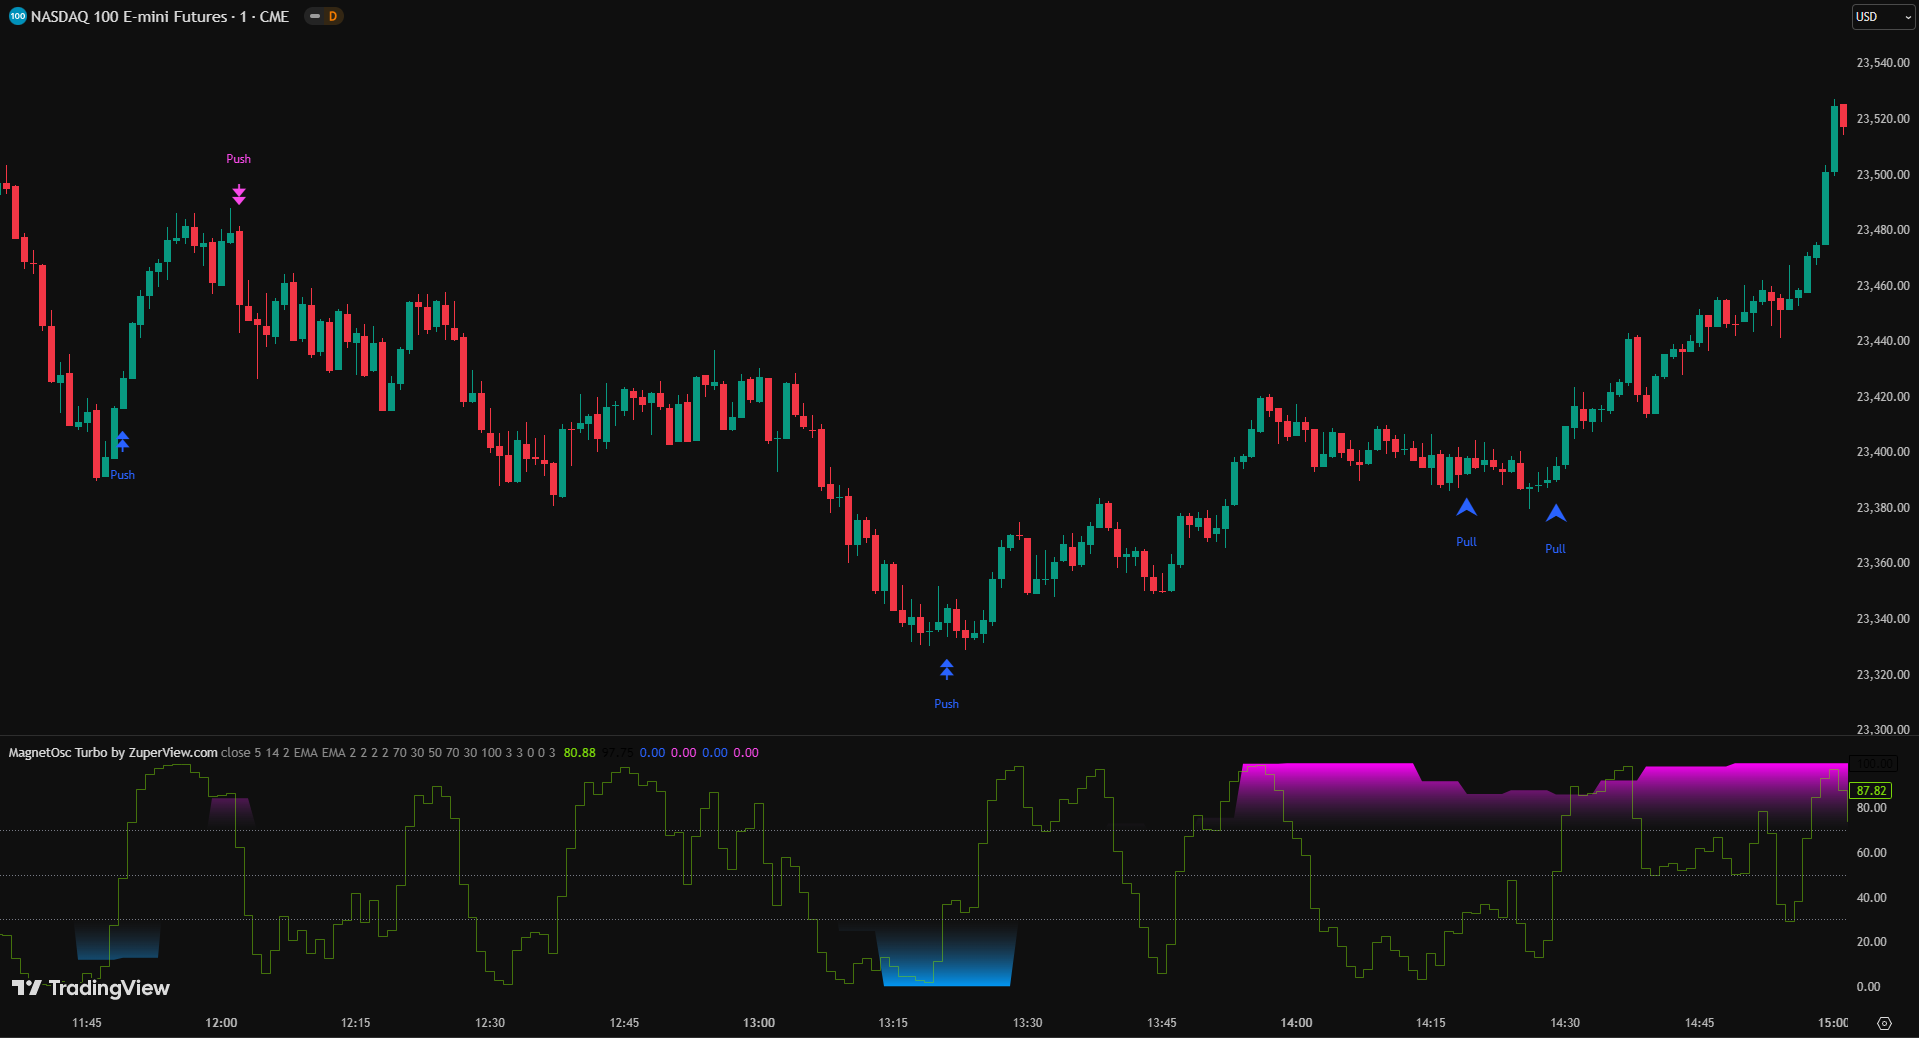Click the NASDAQ 100 E-mini Futures title
The height and width of the screenshot is (1038, 1919).
click(160, 17)
